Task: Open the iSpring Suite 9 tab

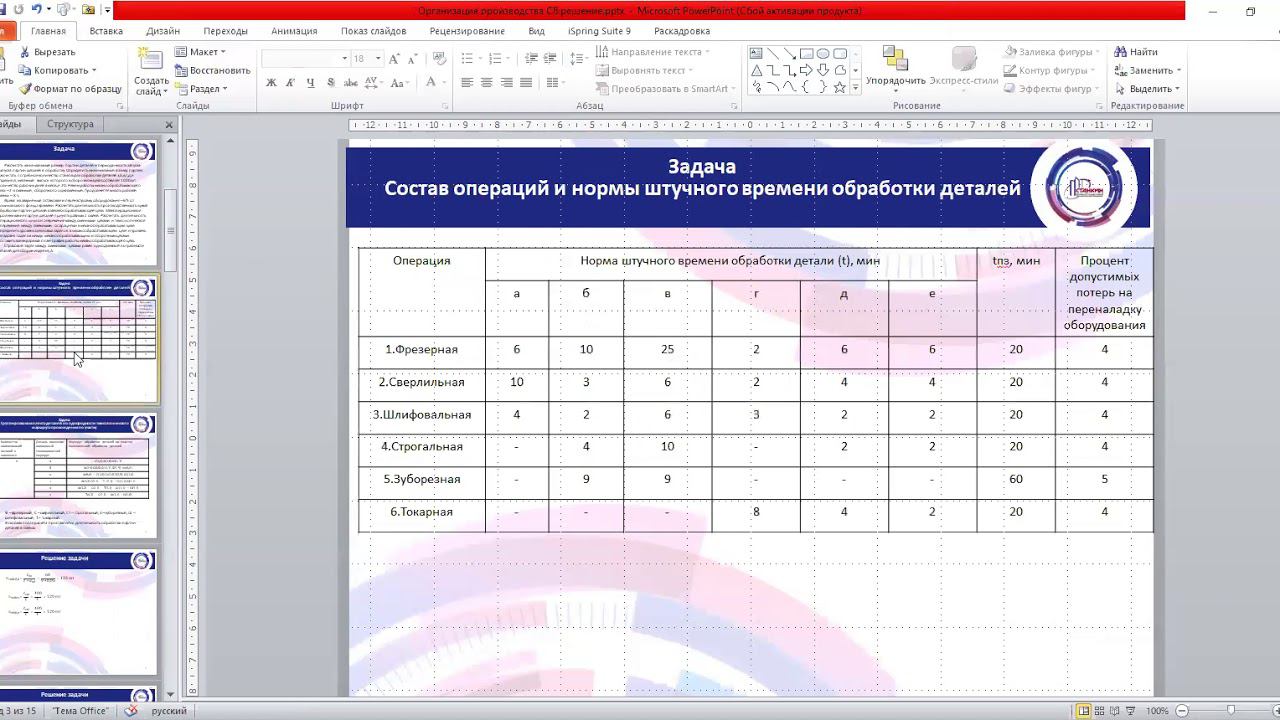Action: [x=599, y=31]
